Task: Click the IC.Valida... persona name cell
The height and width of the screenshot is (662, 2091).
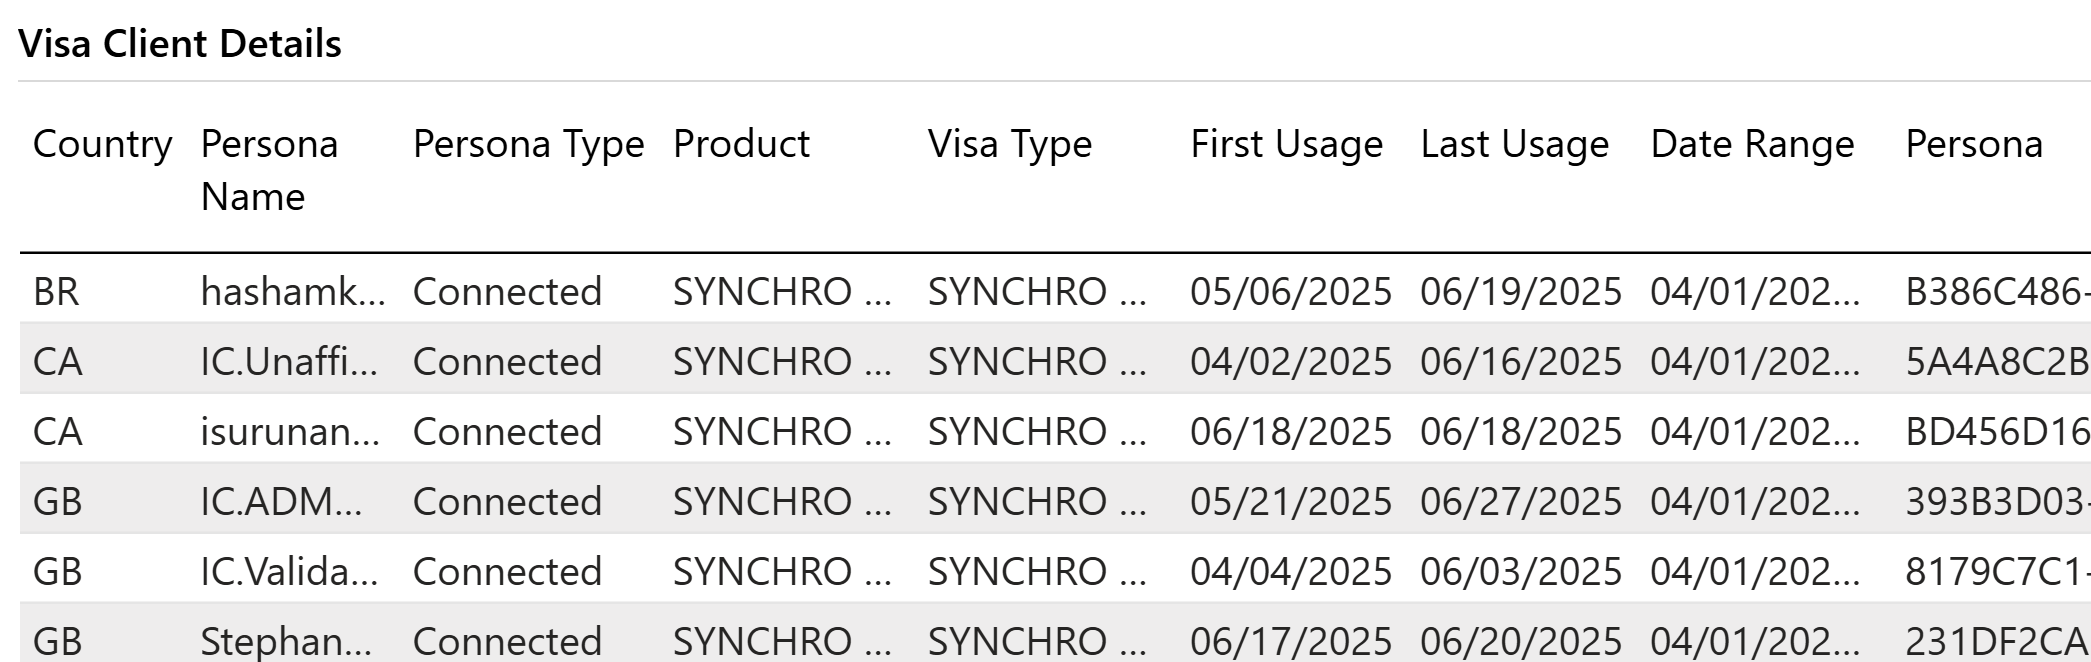Action: 289,572
